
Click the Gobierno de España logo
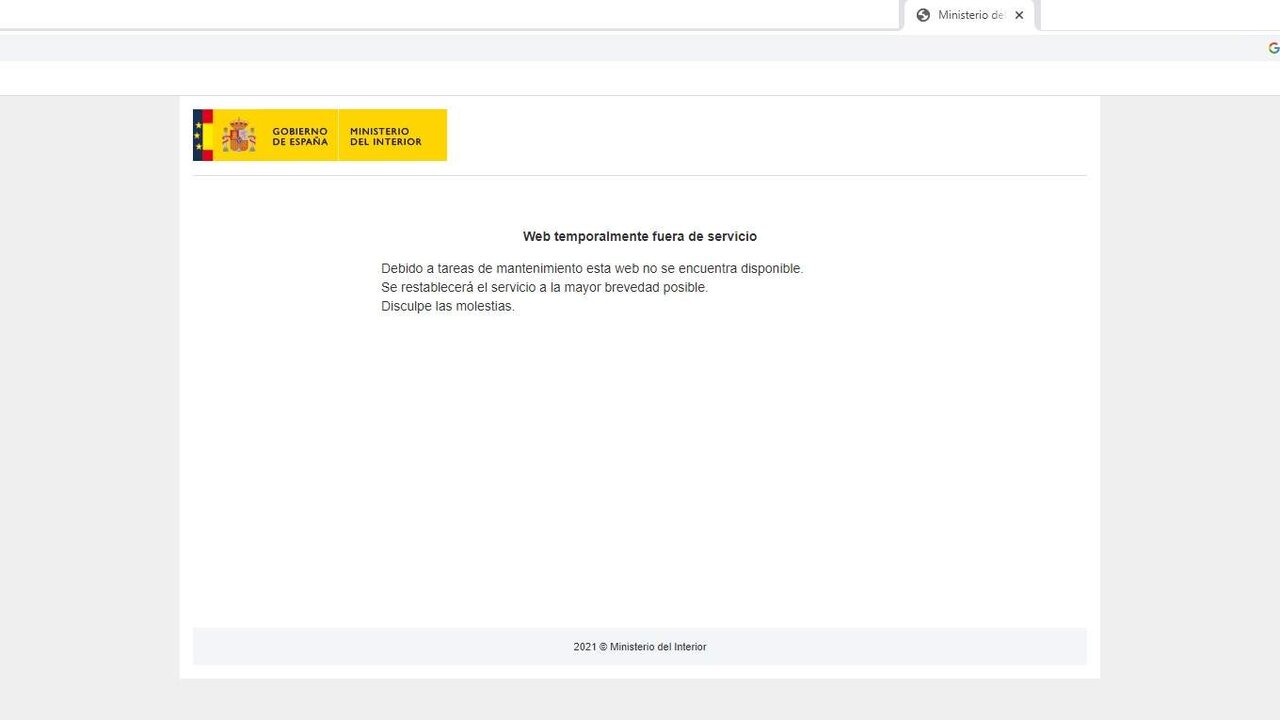click(x=265, y=135)
